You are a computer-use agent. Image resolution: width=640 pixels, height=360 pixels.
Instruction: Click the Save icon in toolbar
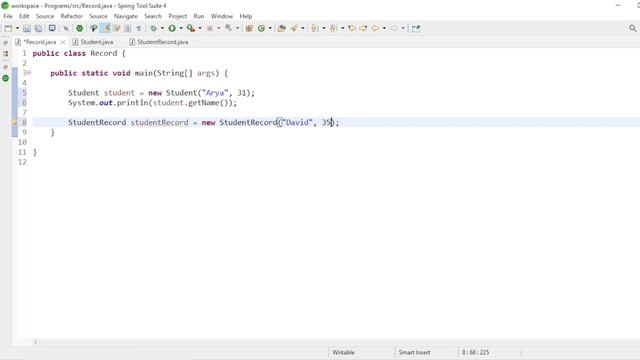(27, 28)
